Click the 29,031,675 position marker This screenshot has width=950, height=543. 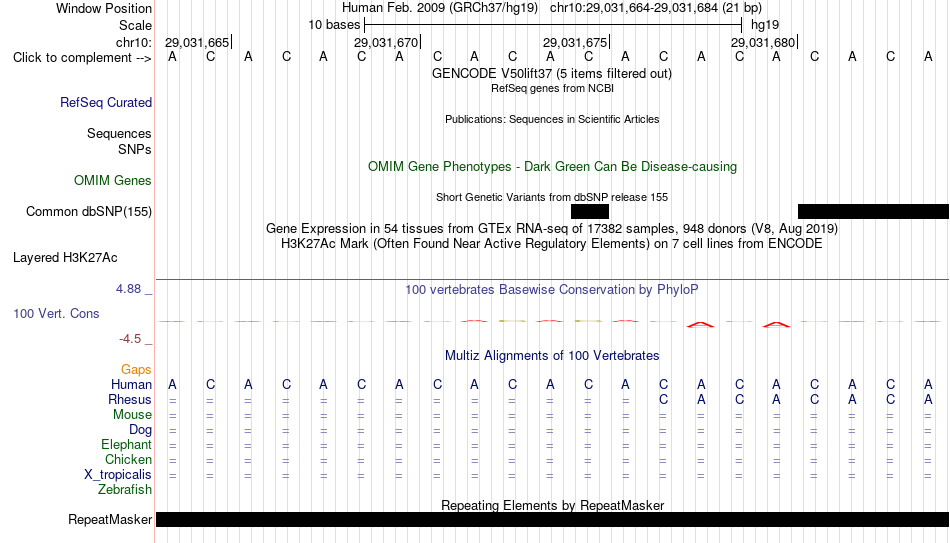point(576,42)
